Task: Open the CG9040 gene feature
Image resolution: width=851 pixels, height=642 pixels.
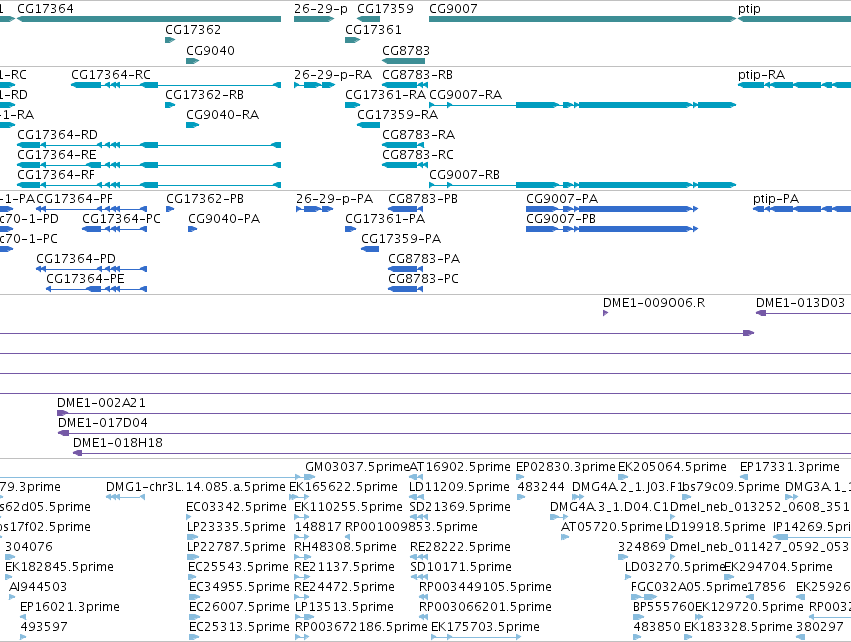Action: (x=193, y=61)
